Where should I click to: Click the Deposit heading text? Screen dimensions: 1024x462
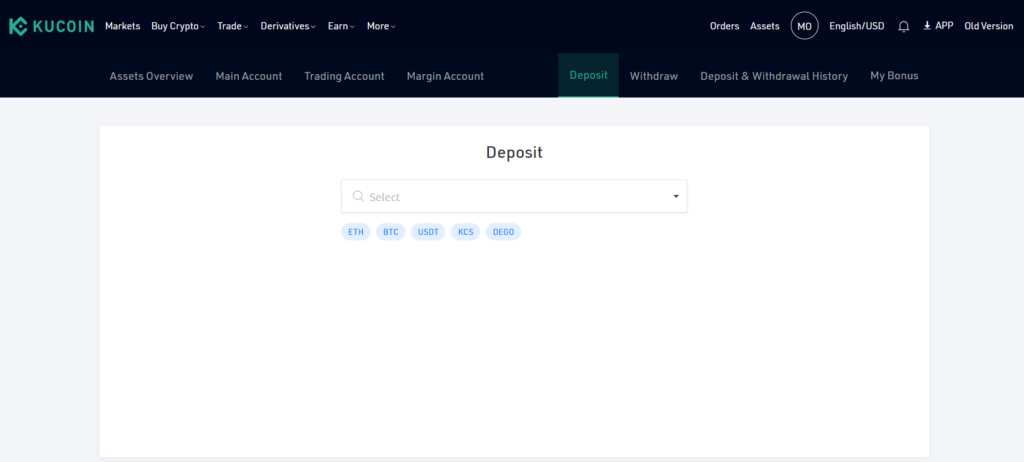click(514, 153)
